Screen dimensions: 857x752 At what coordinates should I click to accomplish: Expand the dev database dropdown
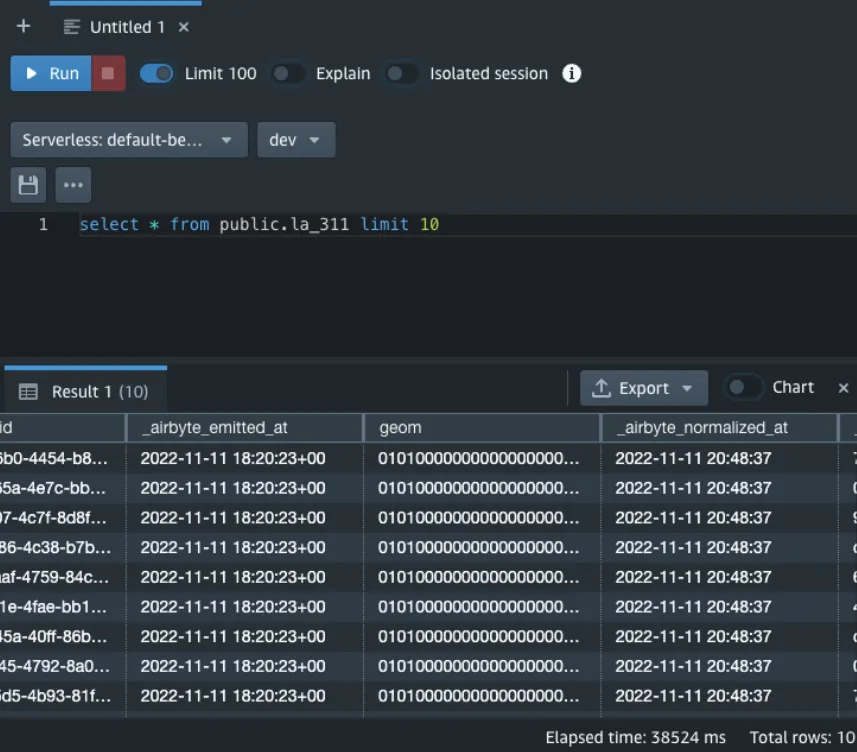[x=295, y=140]
